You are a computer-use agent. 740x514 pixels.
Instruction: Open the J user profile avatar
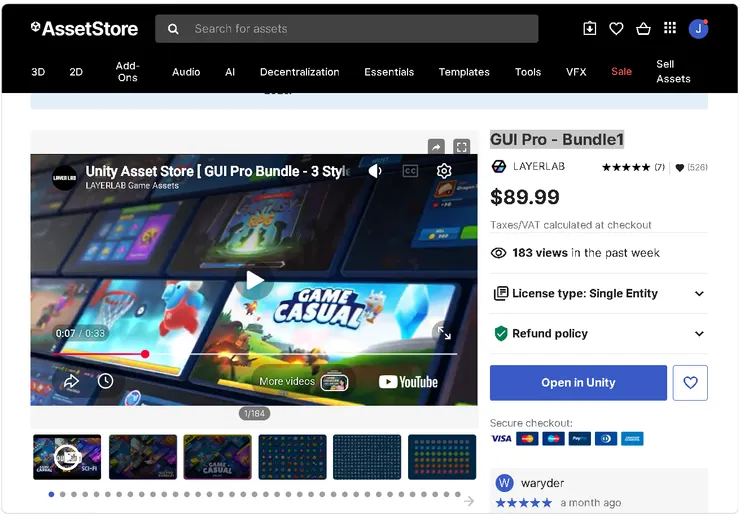click(x=698, y=29)
